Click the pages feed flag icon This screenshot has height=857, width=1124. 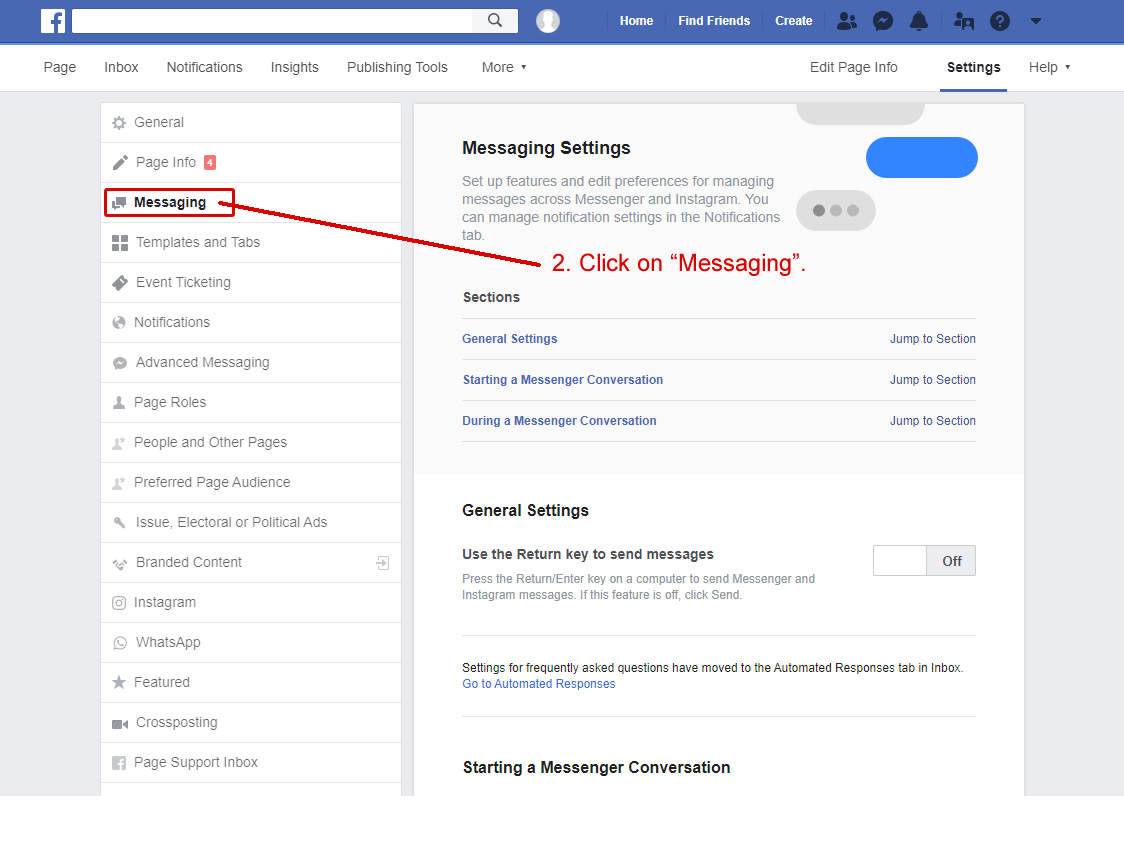(963, 21)
